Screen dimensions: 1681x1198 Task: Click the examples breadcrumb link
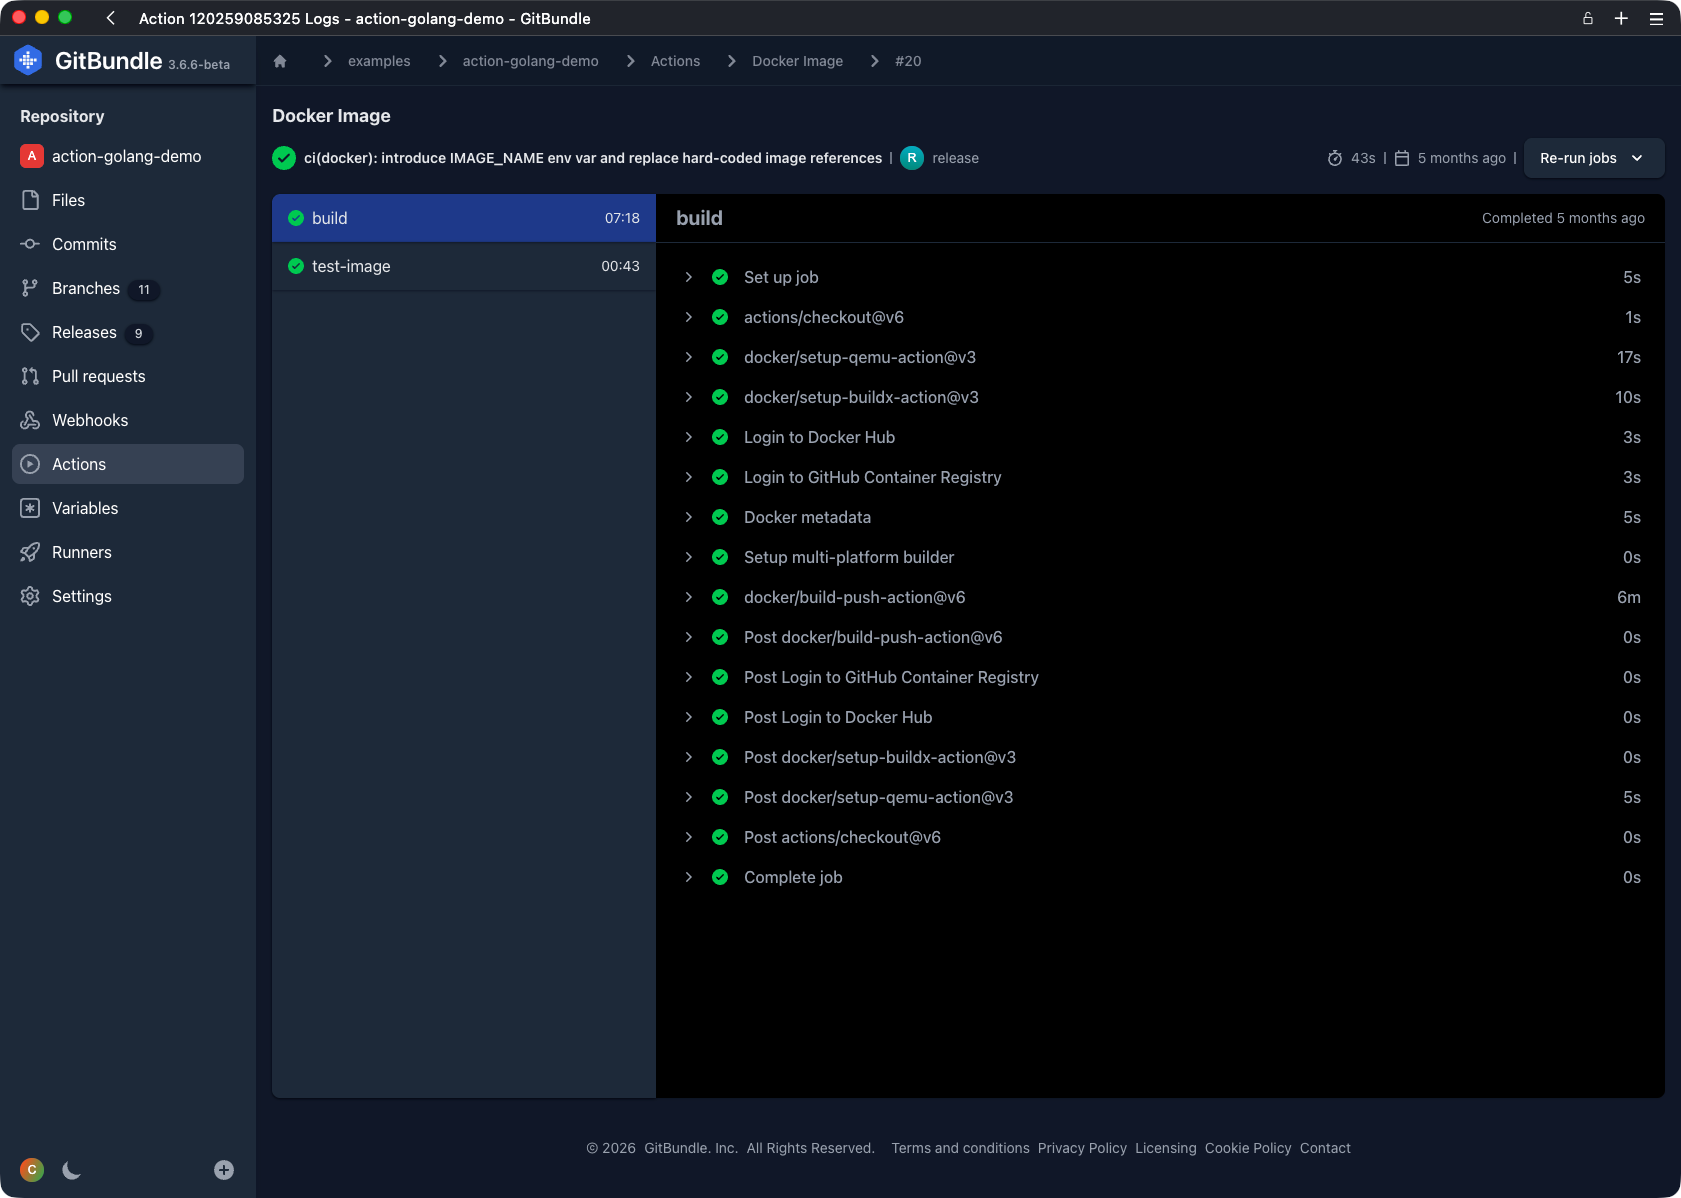tap(379, 61)
